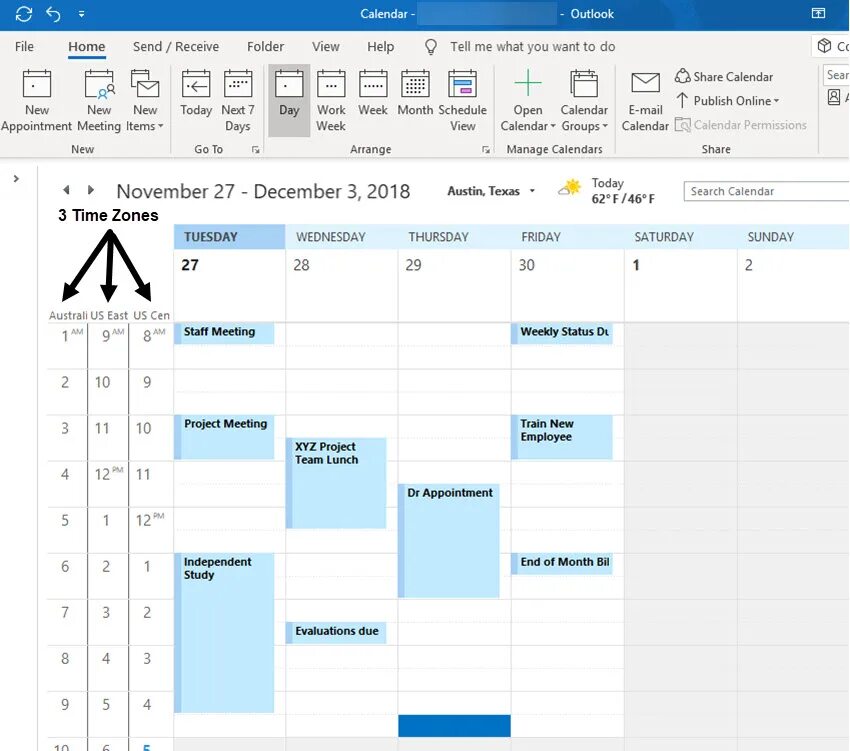Select the Dr Appointment event
This screenshot has height=751, width=850.
point(449,541)
